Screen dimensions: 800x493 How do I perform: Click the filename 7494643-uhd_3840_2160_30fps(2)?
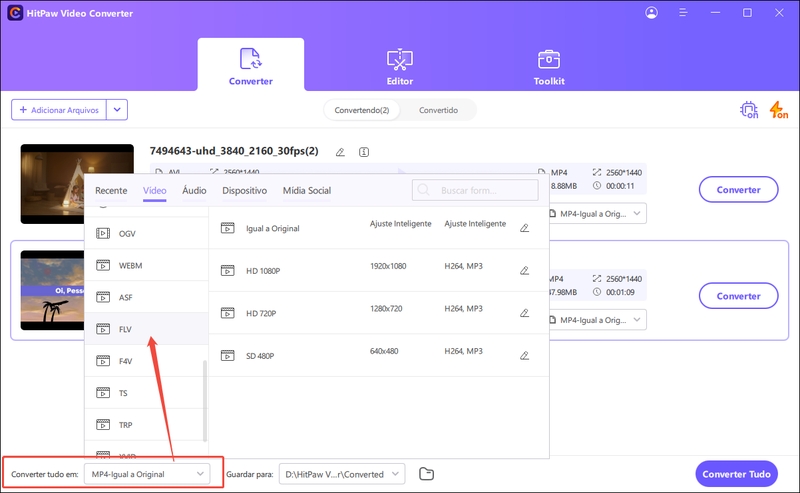pyautogui.click(x=234, y=151)
